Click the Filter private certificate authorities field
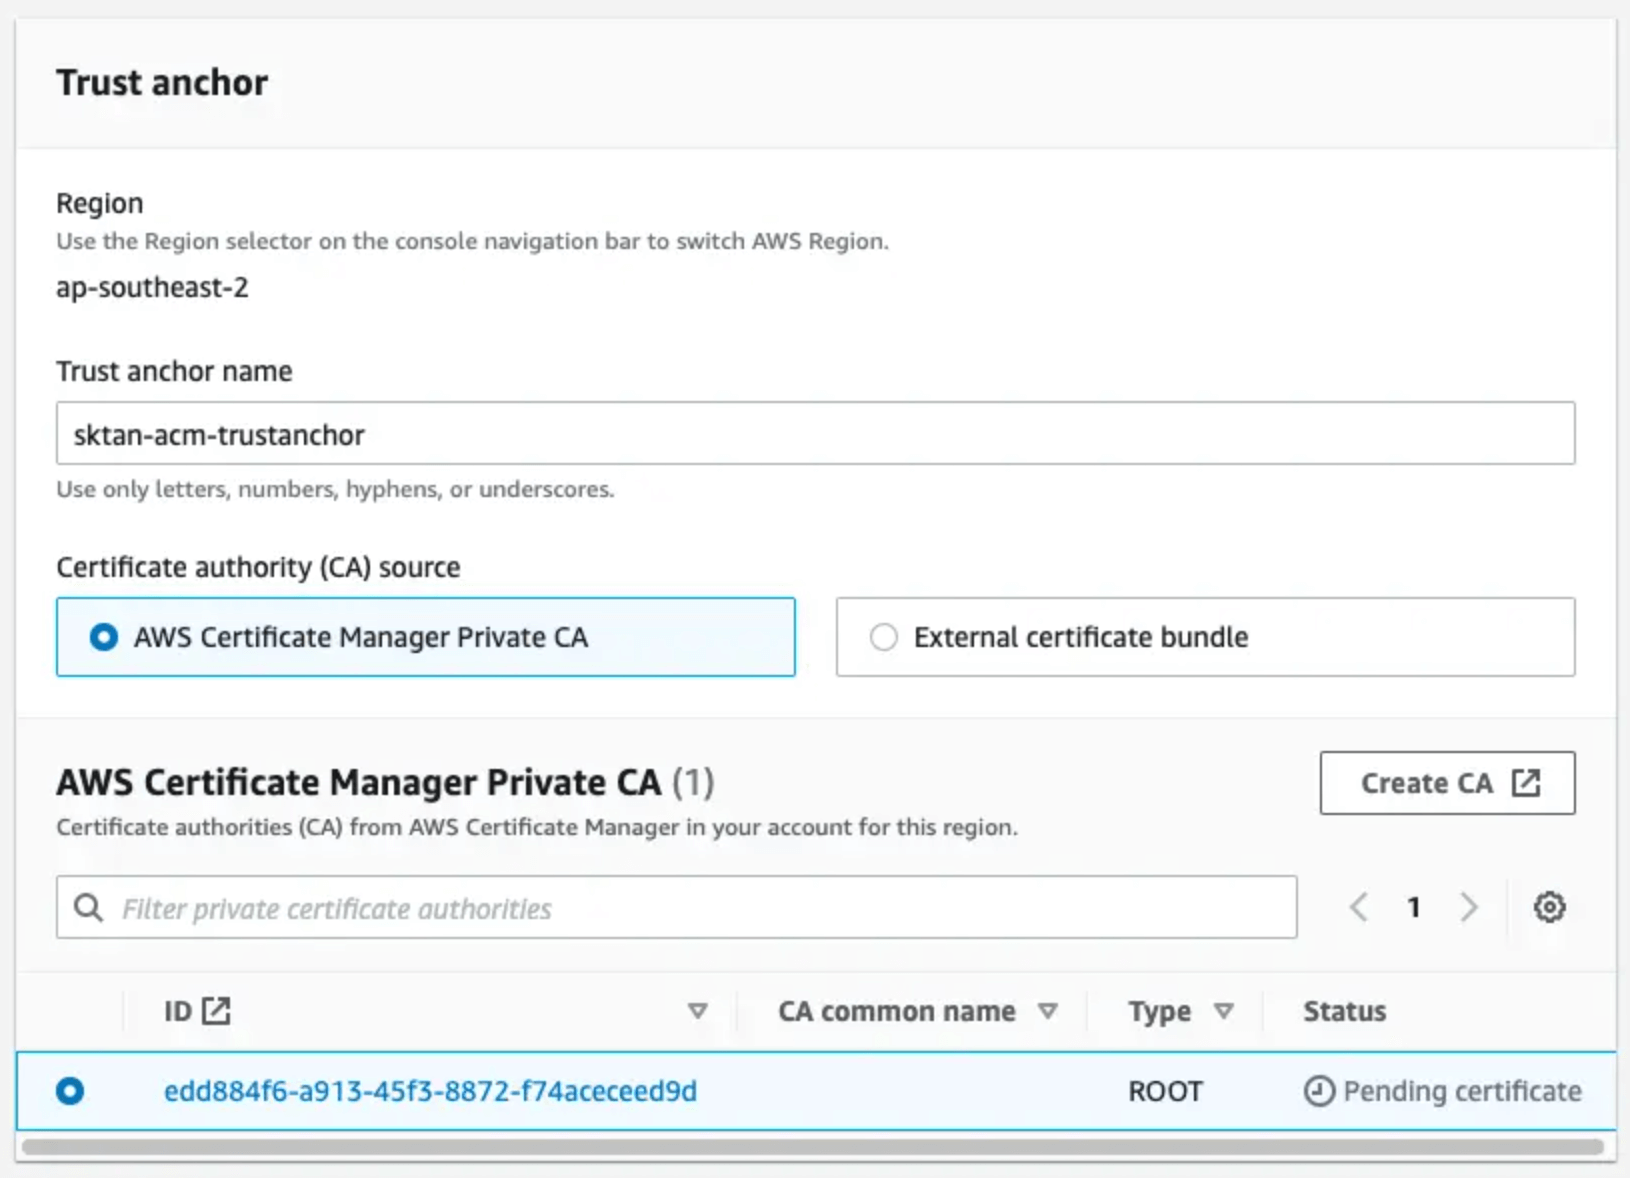The height and width of the screenshot is (1178, 1630). pyautogui.click(x=676, y=907)
